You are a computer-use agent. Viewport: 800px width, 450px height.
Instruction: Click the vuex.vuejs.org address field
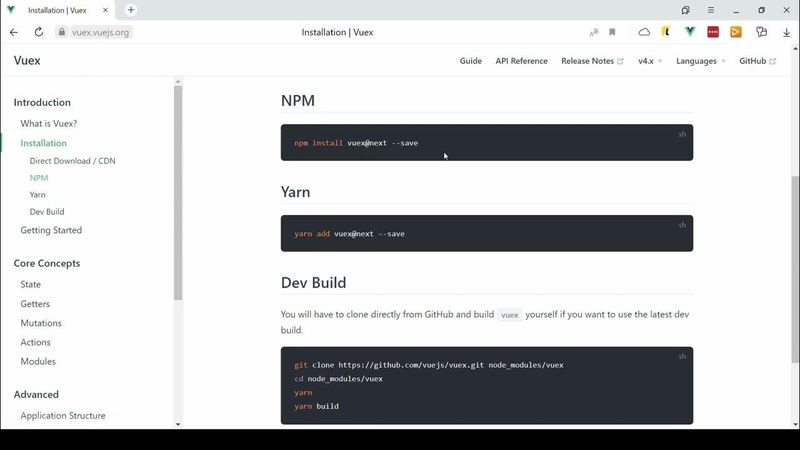(x=101, y=32)
